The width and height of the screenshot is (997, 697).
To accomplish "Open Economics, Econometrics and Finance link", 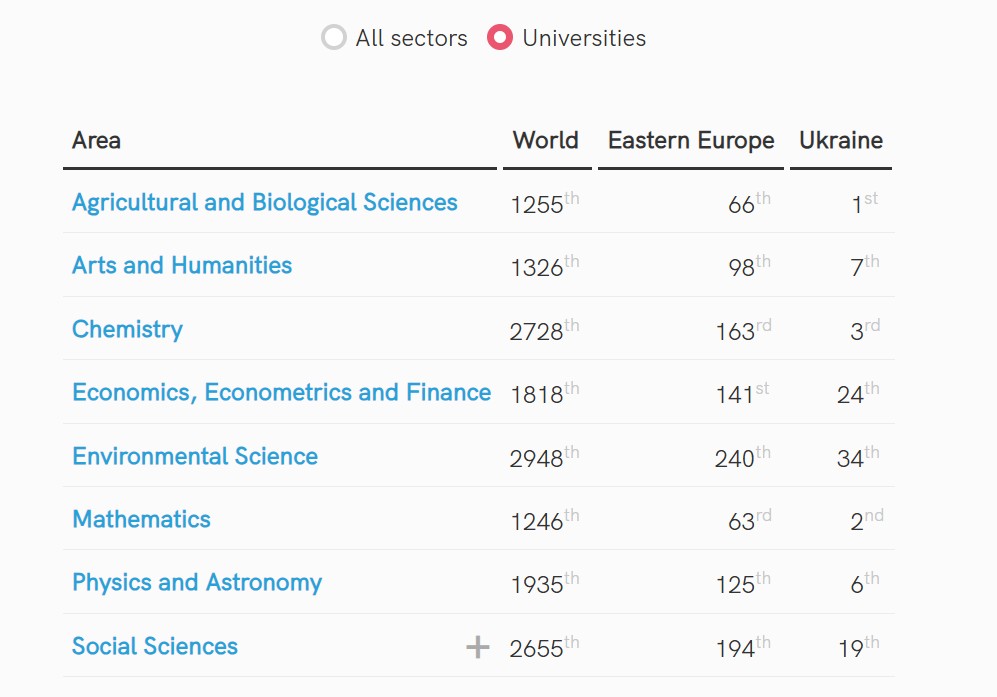I will click(x=281, y=392).
